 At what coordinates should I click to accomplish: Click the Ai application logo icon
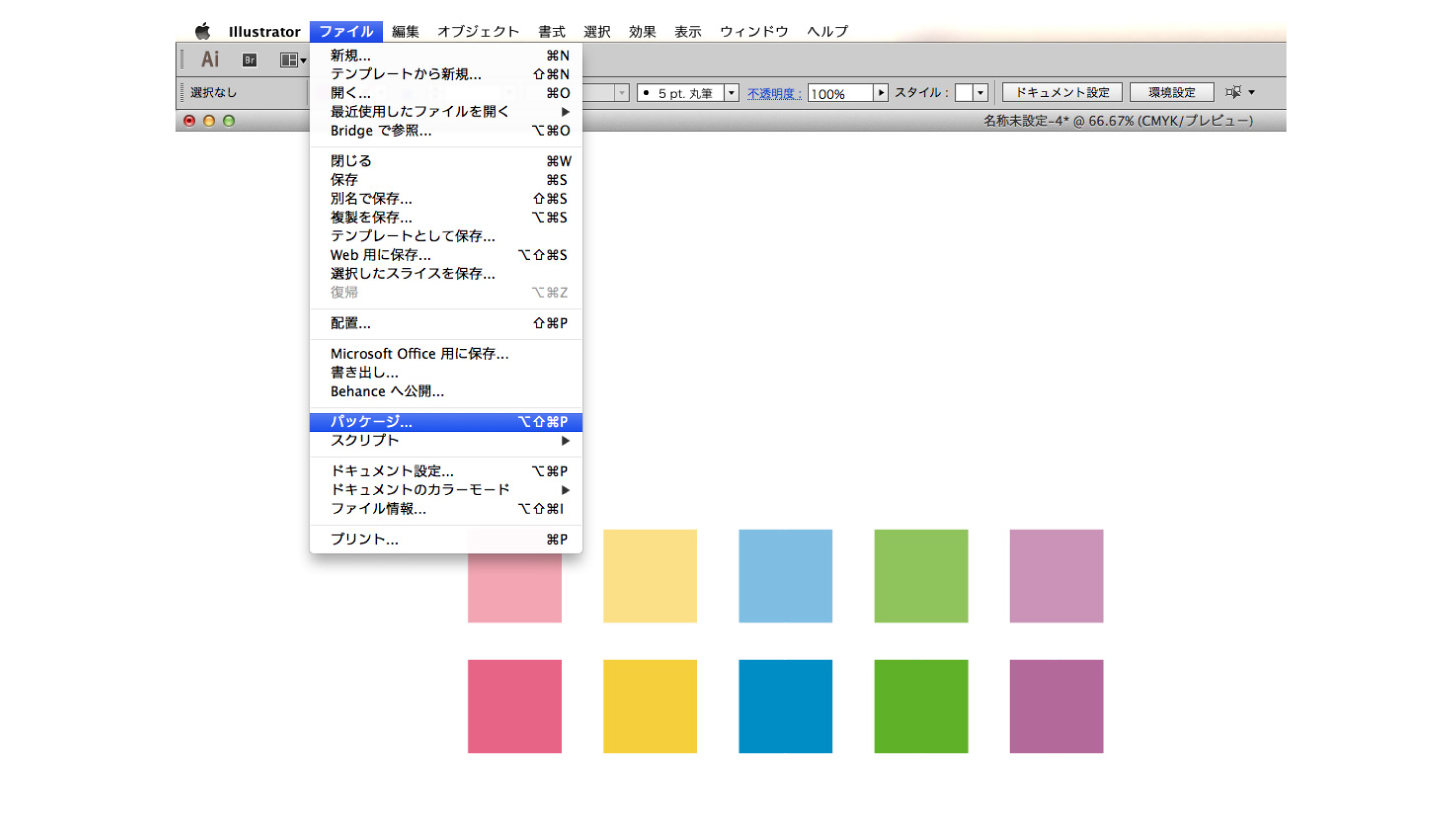[210, 59]
